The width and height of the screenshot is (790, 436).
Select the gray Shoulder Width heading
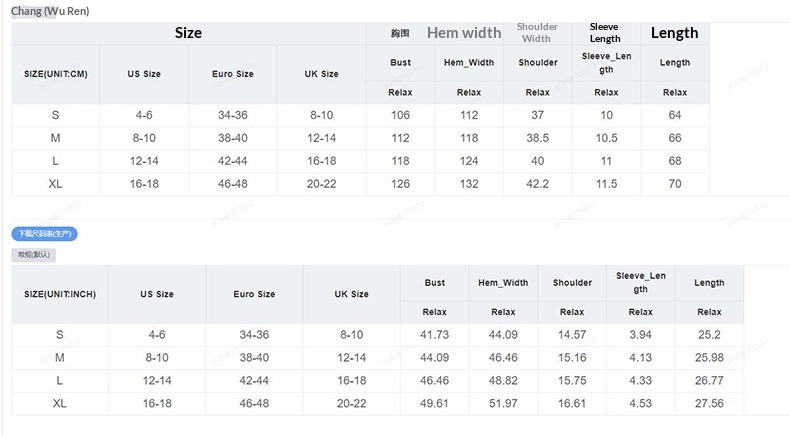click(x=537, y=33)
